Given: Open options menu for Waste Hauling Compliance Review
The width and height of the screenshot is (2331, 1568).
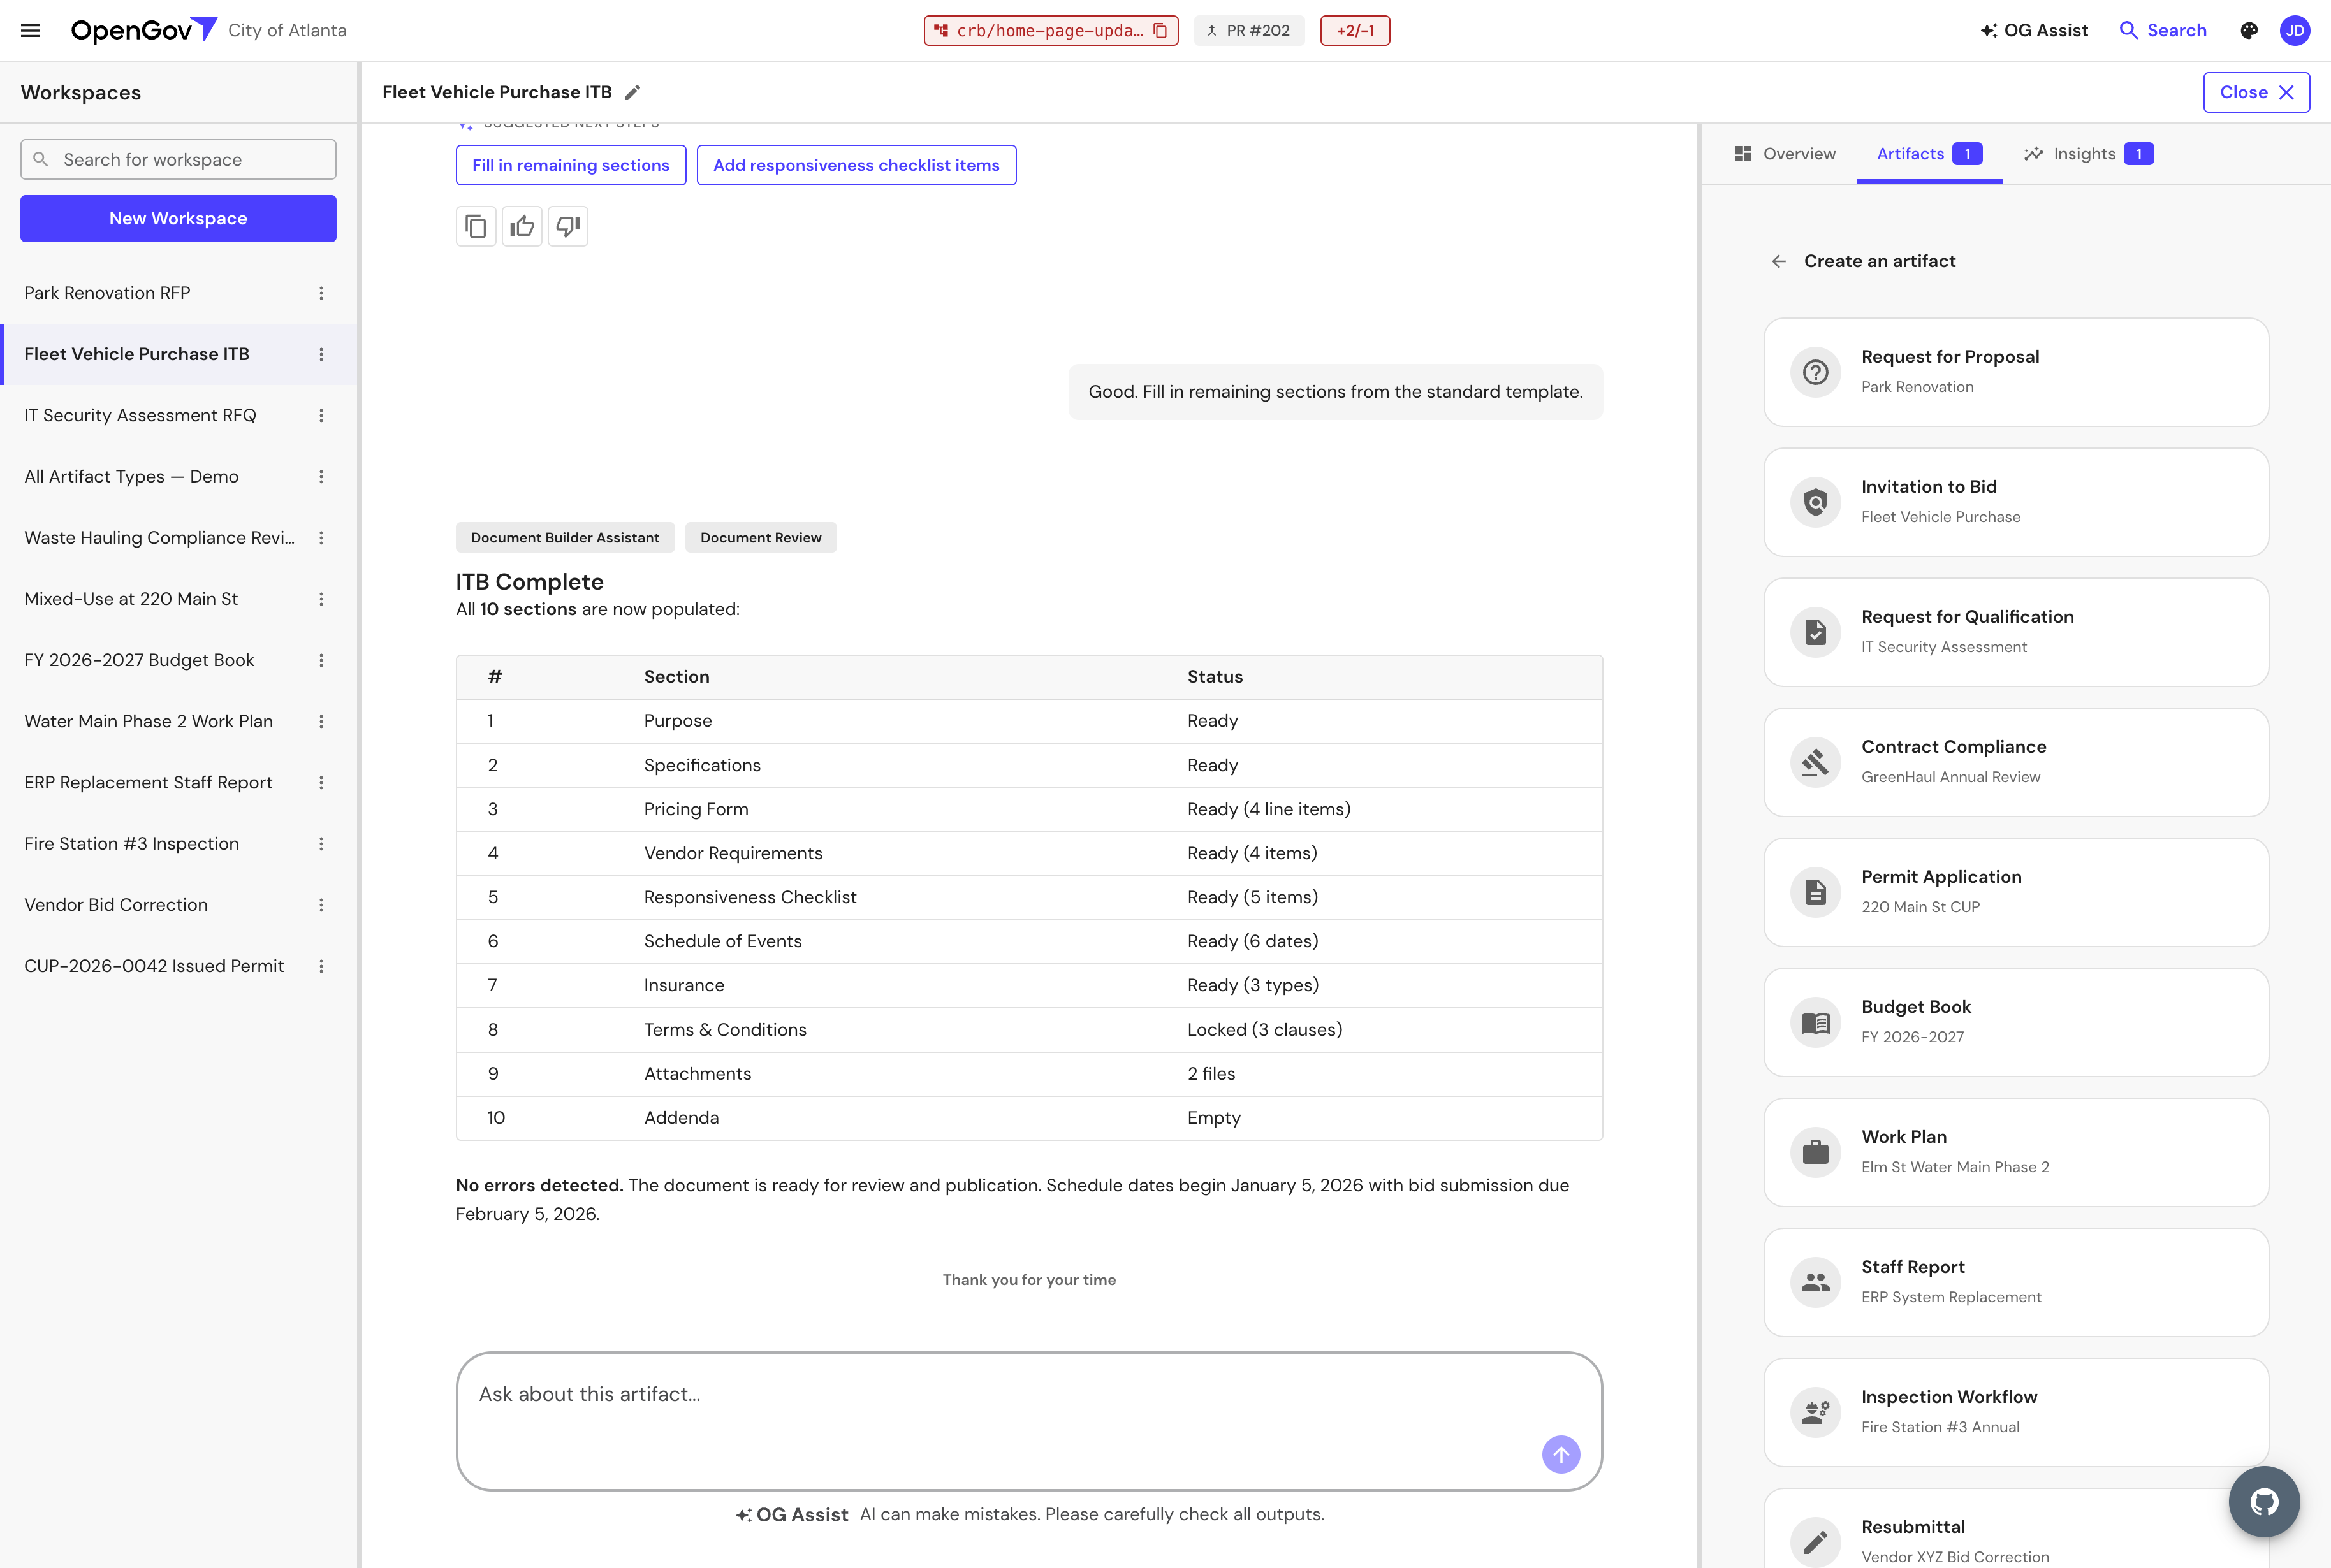Looking at the screenshot, I should point(321,538).
